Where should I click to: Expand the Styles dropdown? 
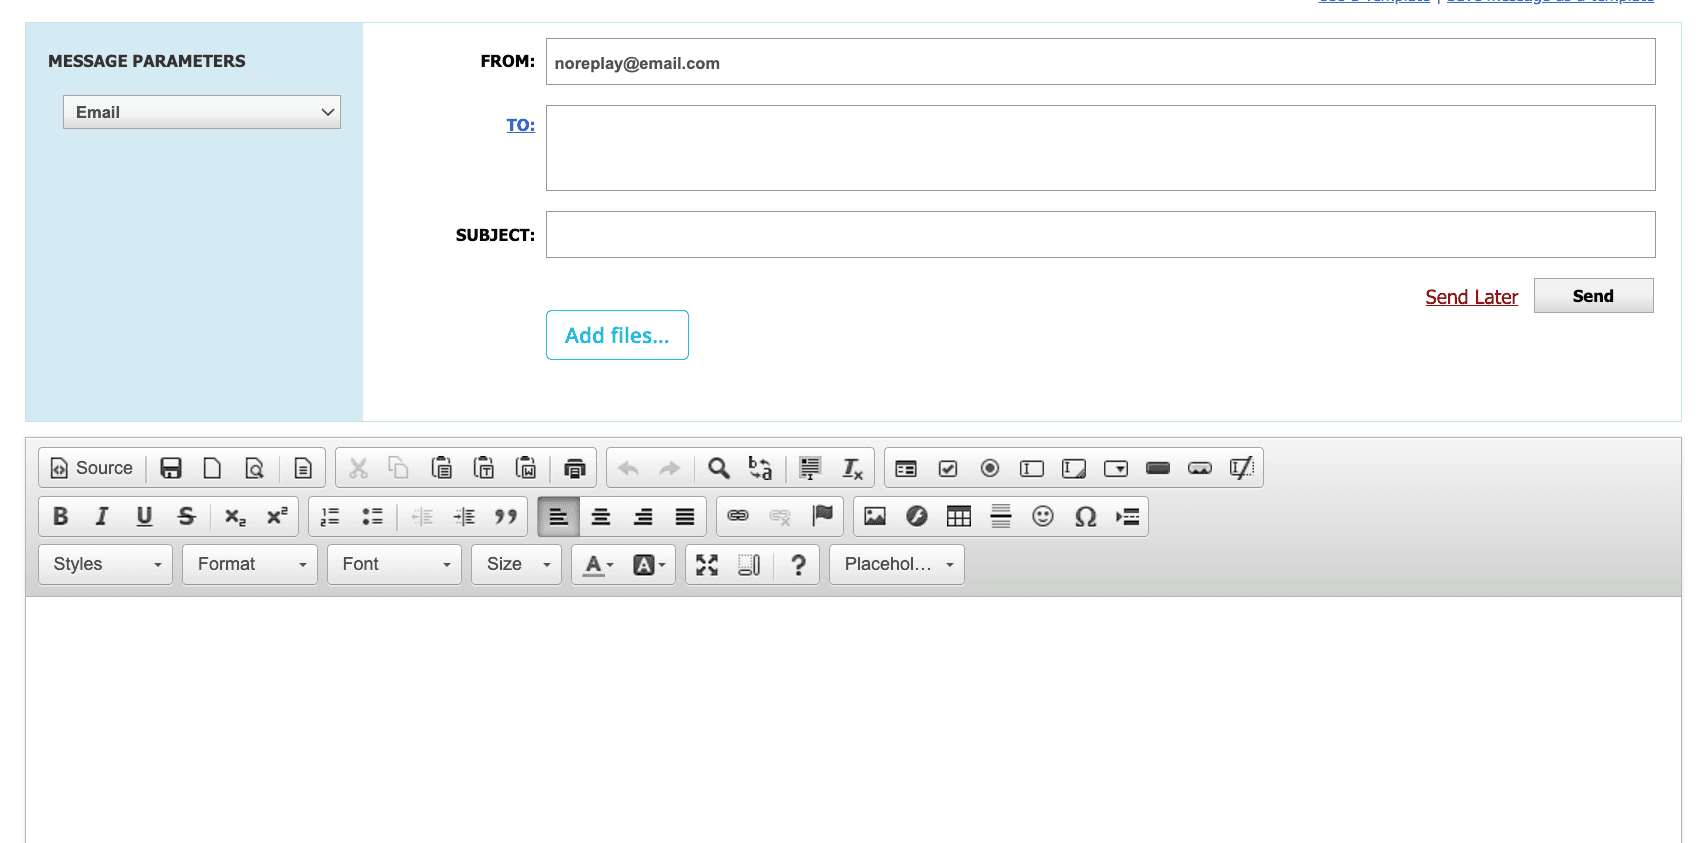pyautogui.click(x=106, y=565)
